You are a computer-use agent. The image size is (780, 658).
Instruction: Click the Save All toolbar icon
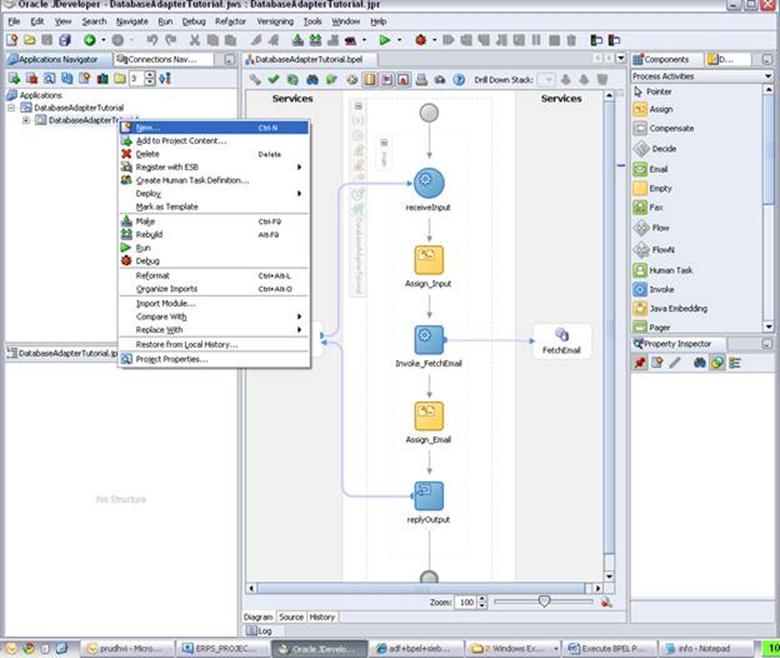[65, 40]
